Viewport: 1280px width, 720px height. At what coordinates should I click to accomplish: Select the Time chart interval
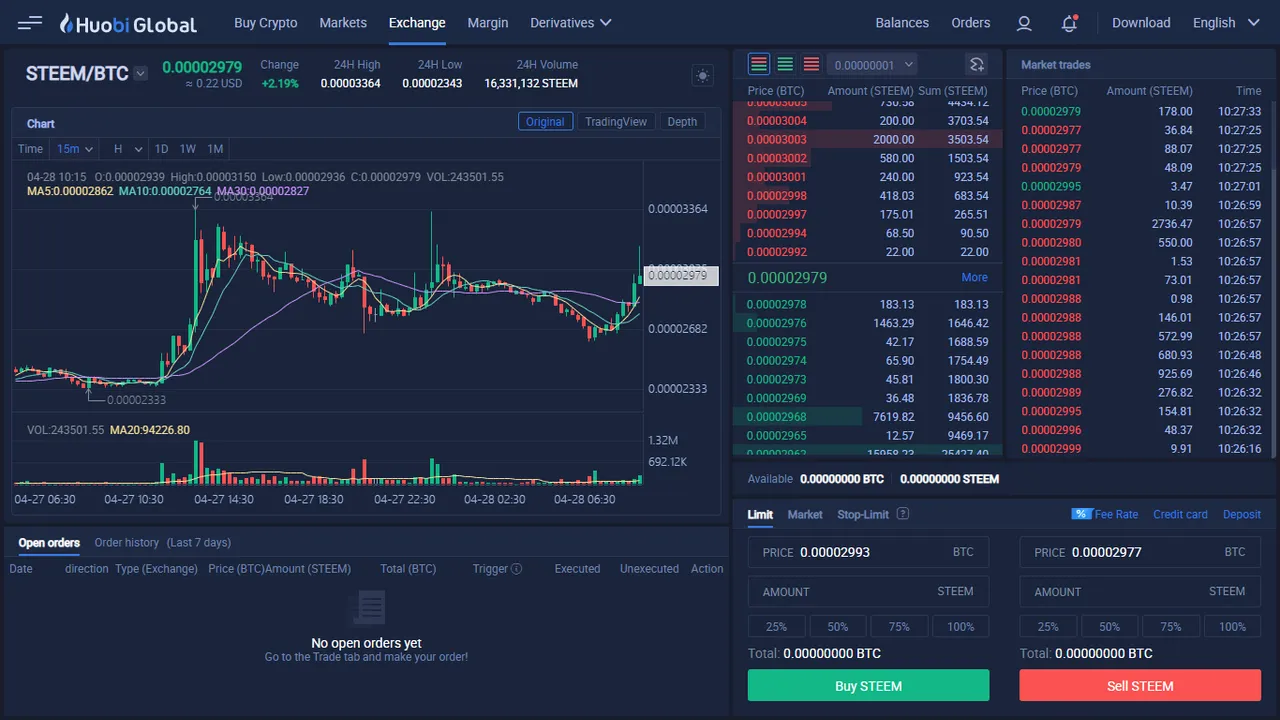[x=30, y=149]
